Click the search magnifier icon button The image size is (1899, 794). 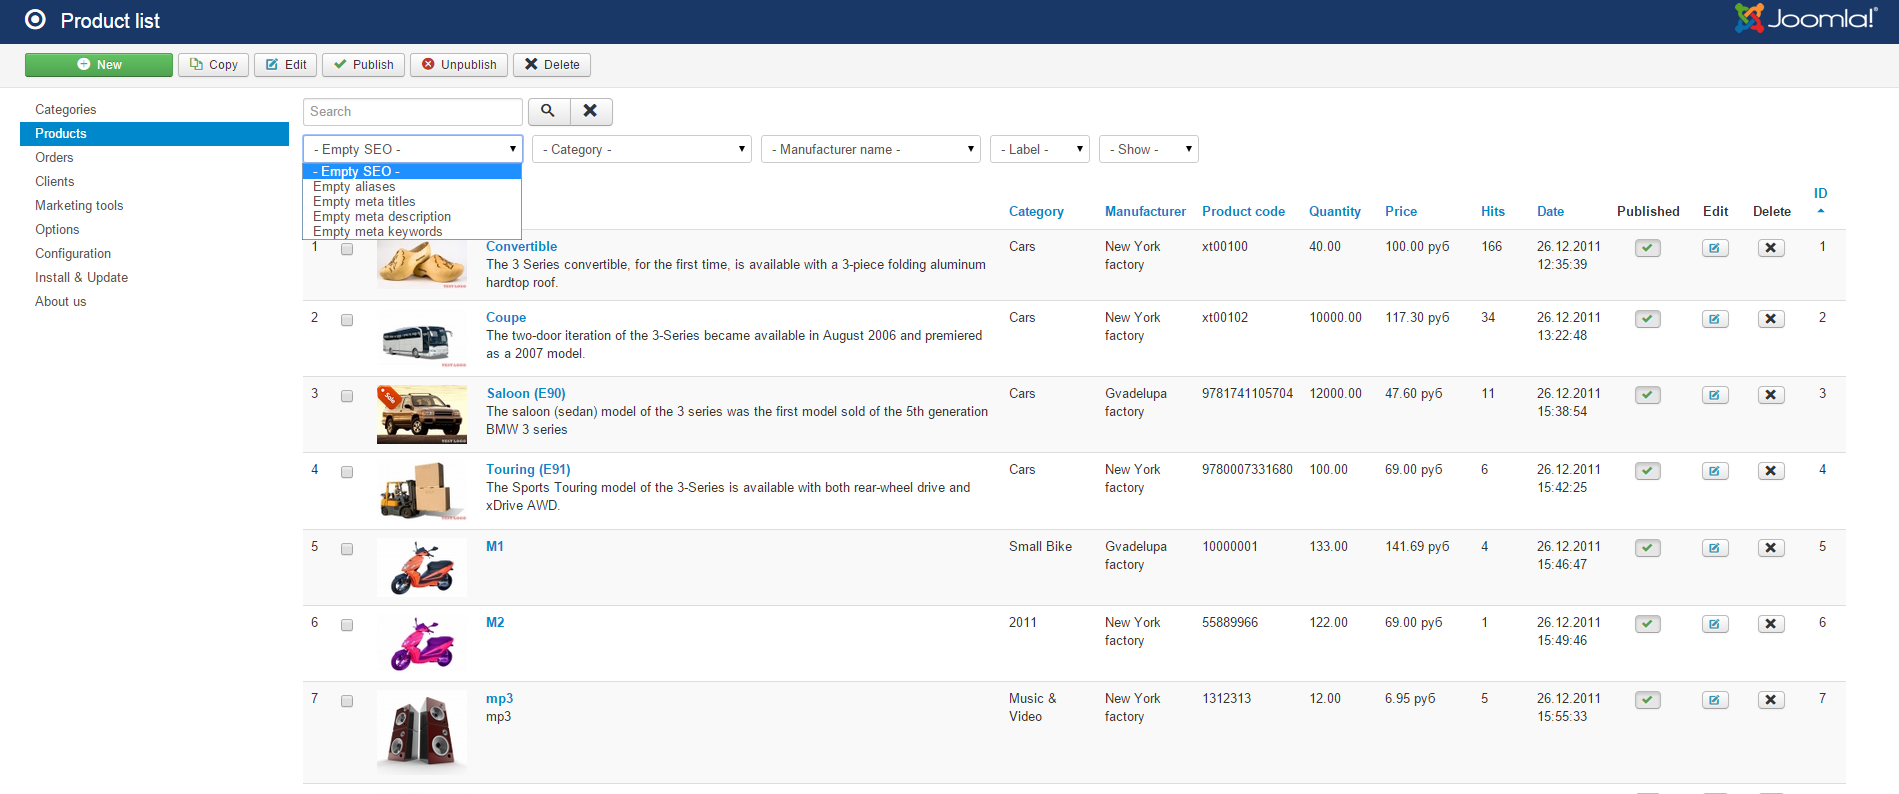point(548,111)
